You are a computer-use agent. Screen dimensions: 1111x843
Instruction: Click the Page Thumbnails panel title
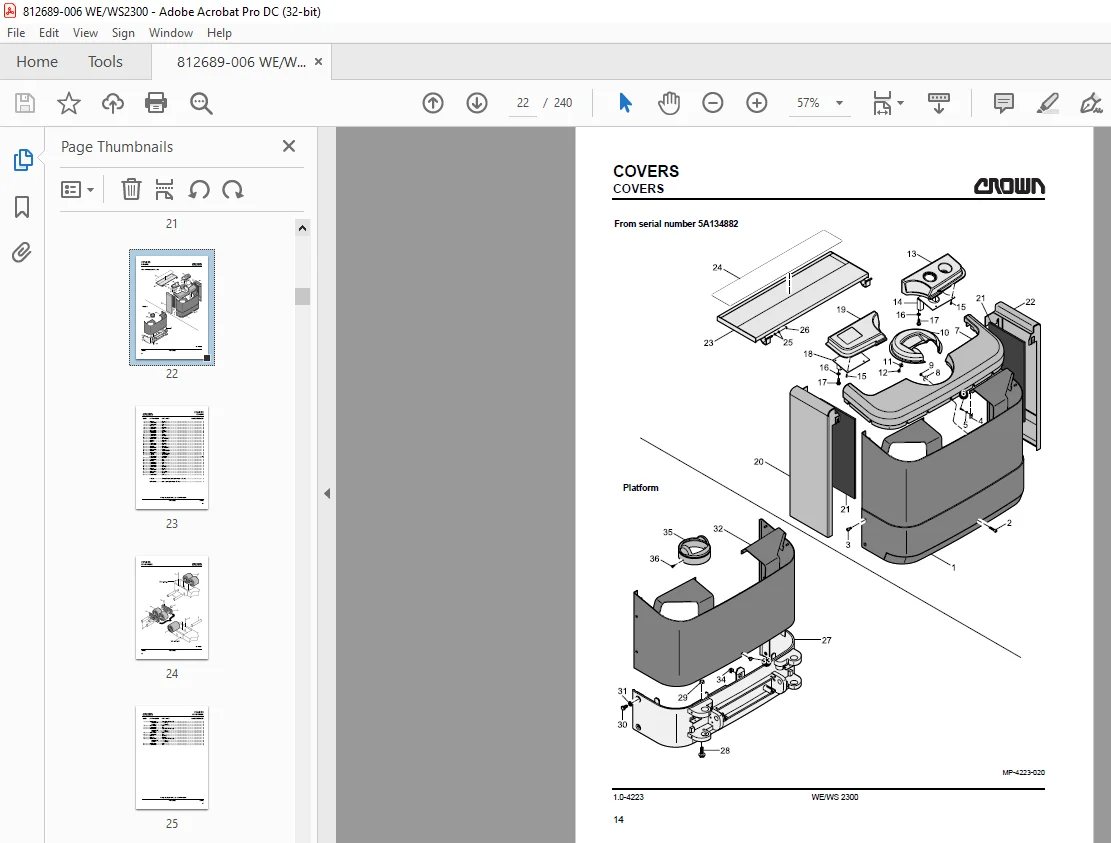click(117, 147)
